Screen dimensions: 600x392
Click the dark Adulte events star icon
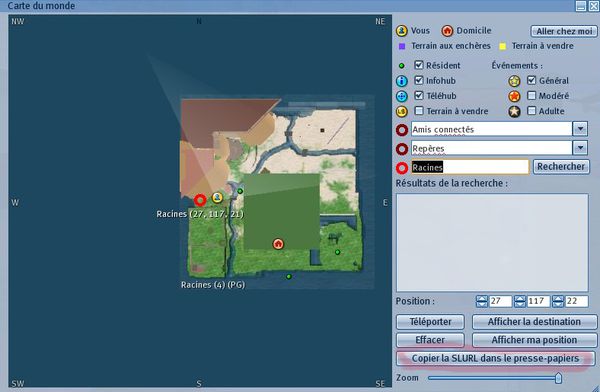[x=514, y=111]
